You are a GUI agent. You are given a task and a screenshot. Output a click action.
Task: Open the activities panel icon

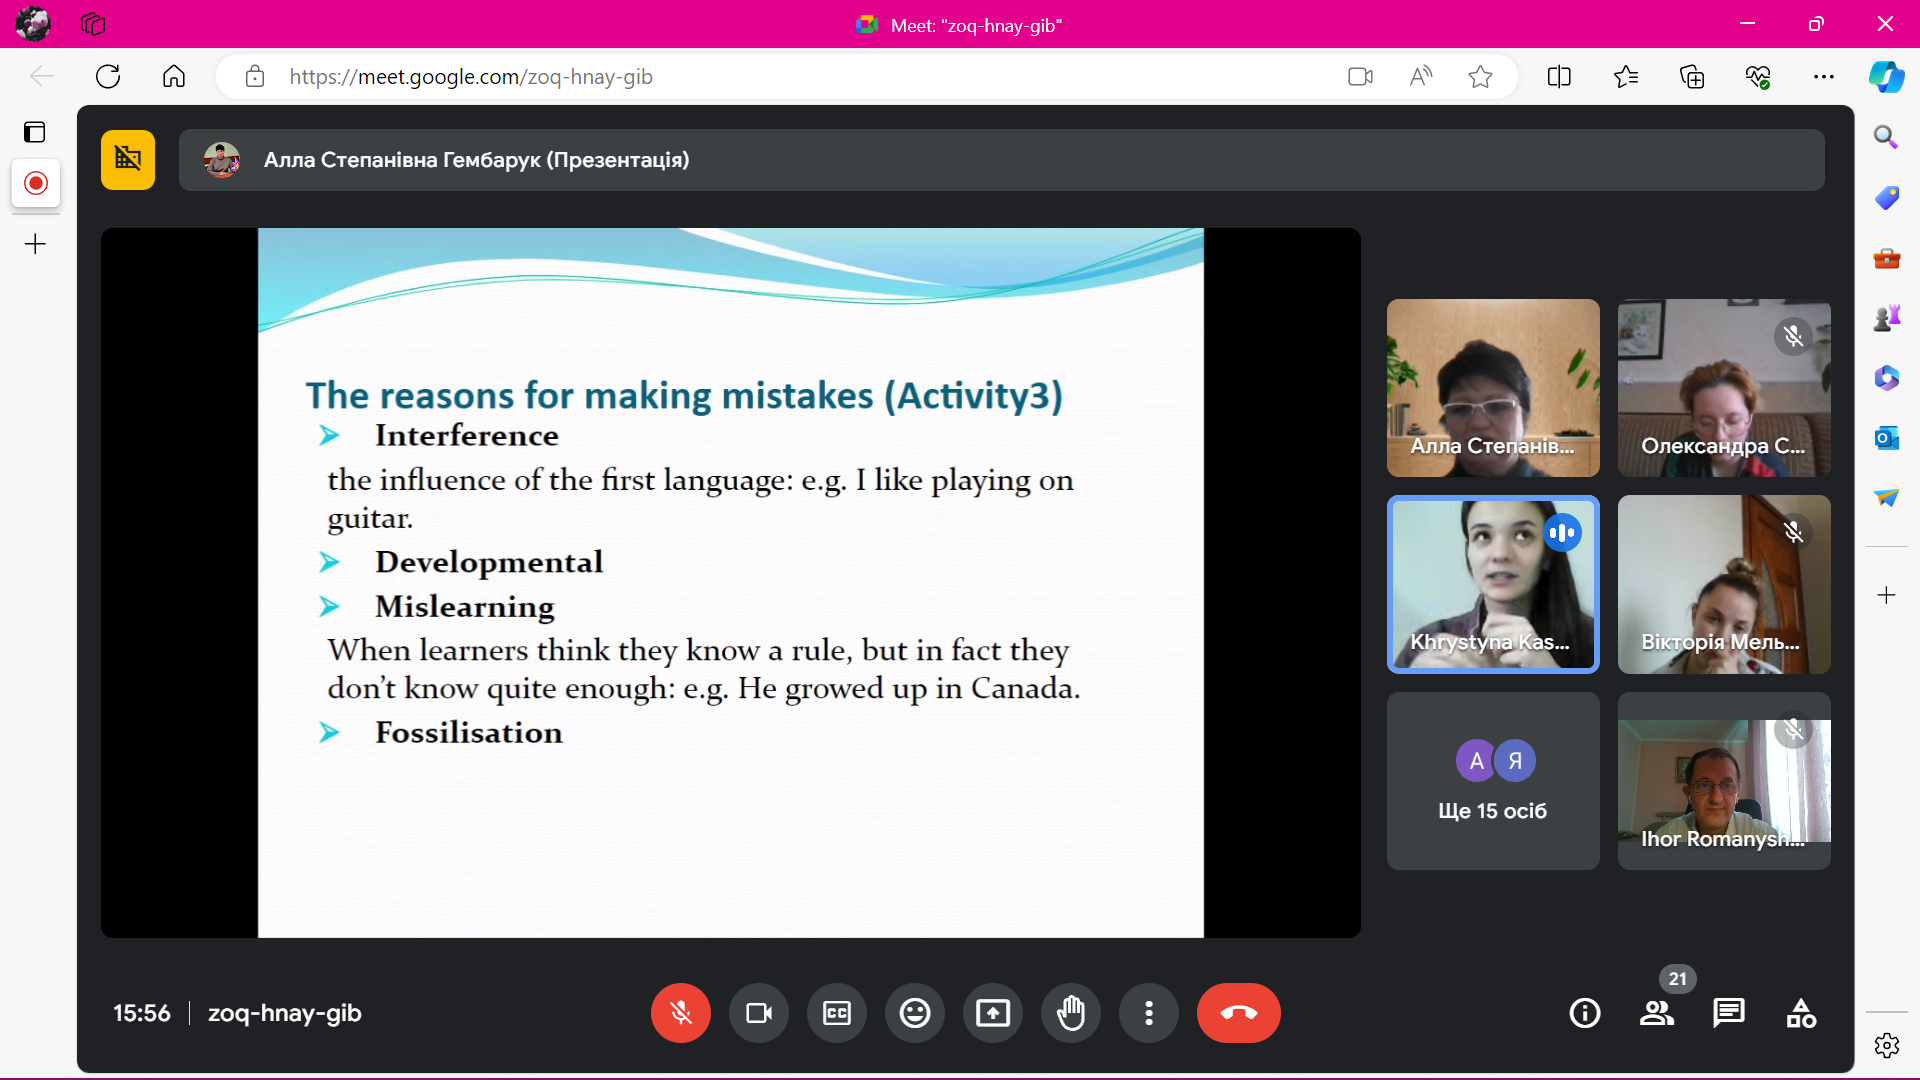(1801, 1013)
